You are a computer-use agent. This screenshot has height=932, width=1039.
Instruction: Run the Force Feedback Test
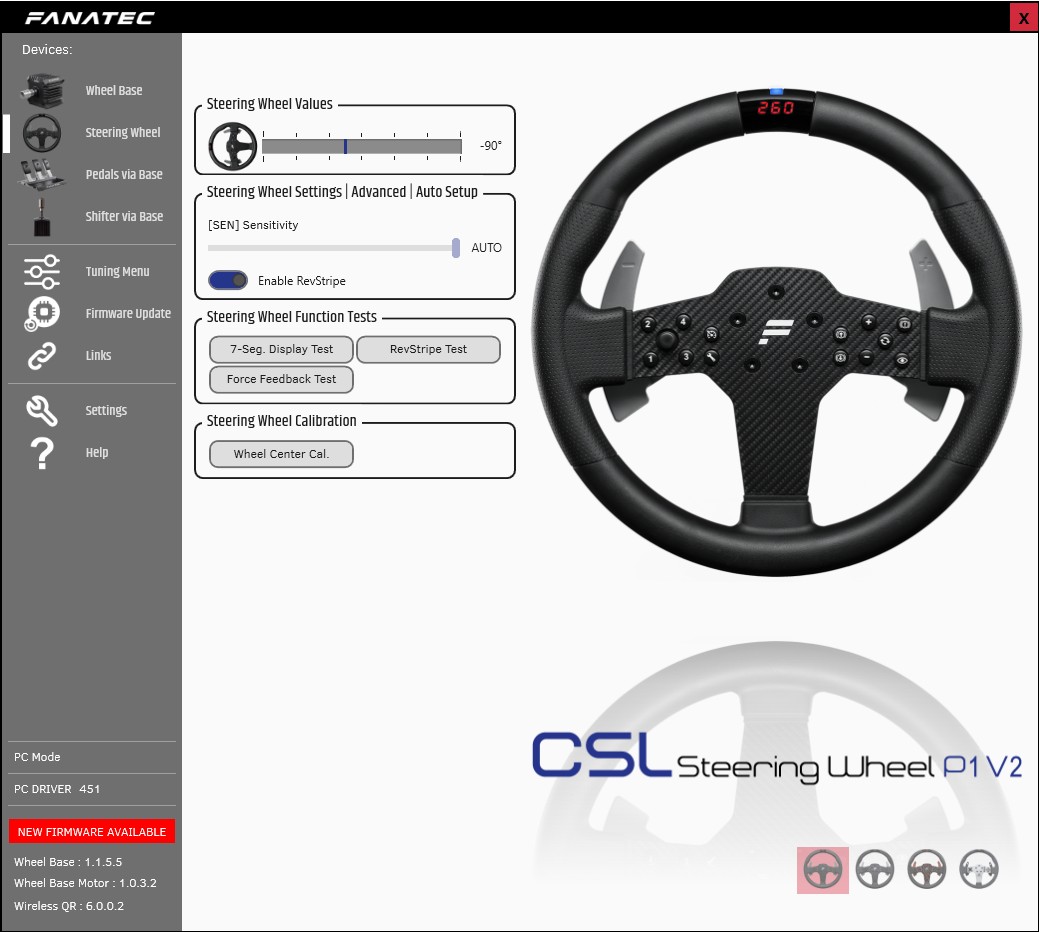281,379
